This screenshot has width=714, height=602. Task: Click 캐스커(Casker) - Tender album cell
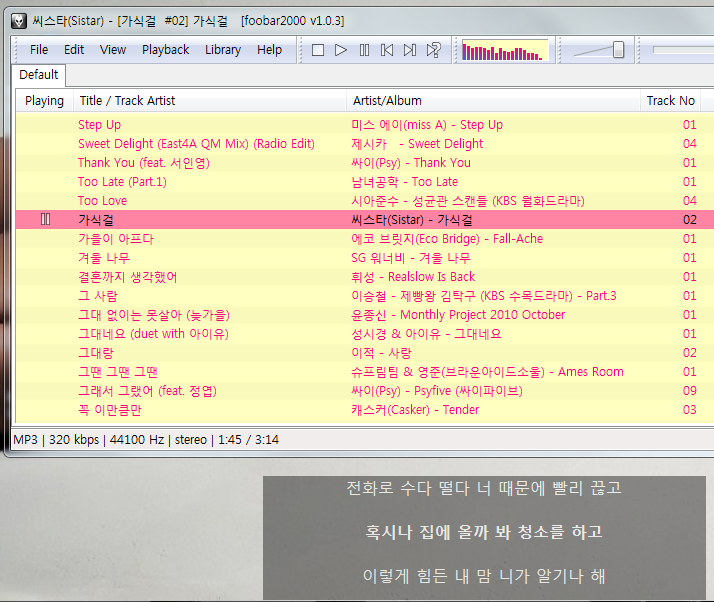415,410
